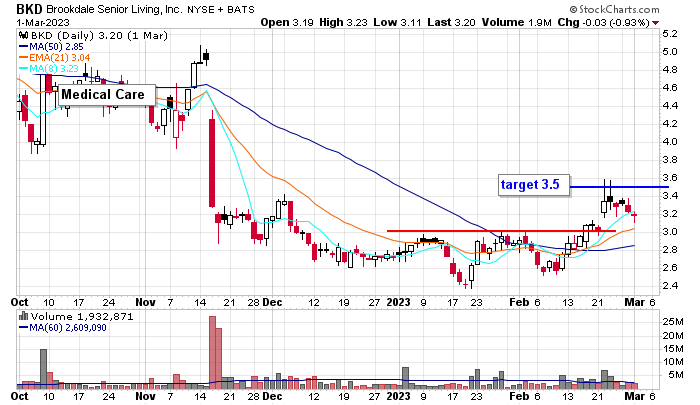Click the 1-Mar-2023 date label
700x405 pixels.
click(43, 22)
